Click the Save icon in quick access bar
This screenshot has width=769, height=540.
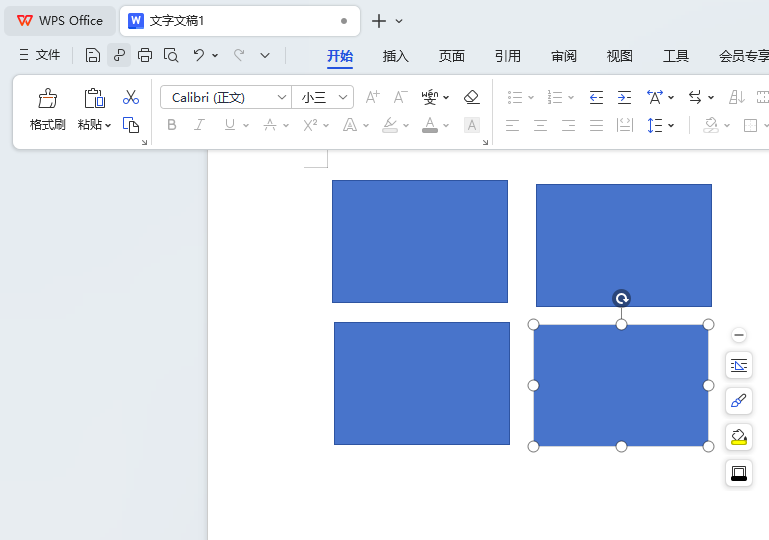(x=93, y=55)
